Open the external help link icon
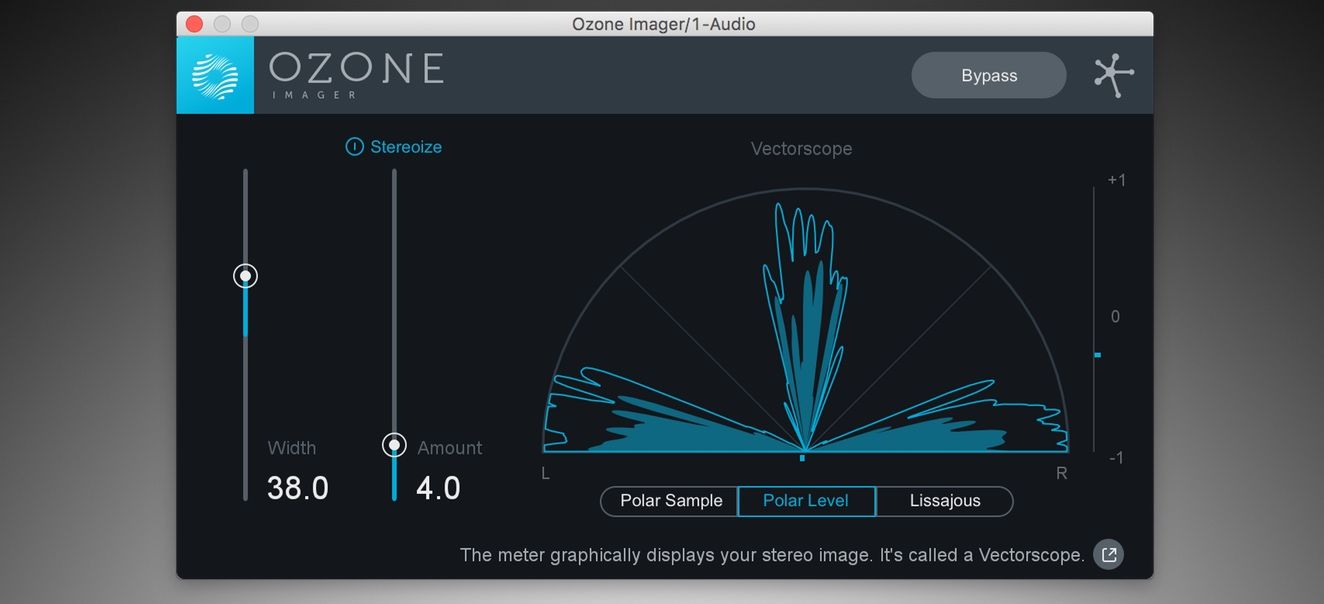1324x604 pixels. coord(1108,554)
